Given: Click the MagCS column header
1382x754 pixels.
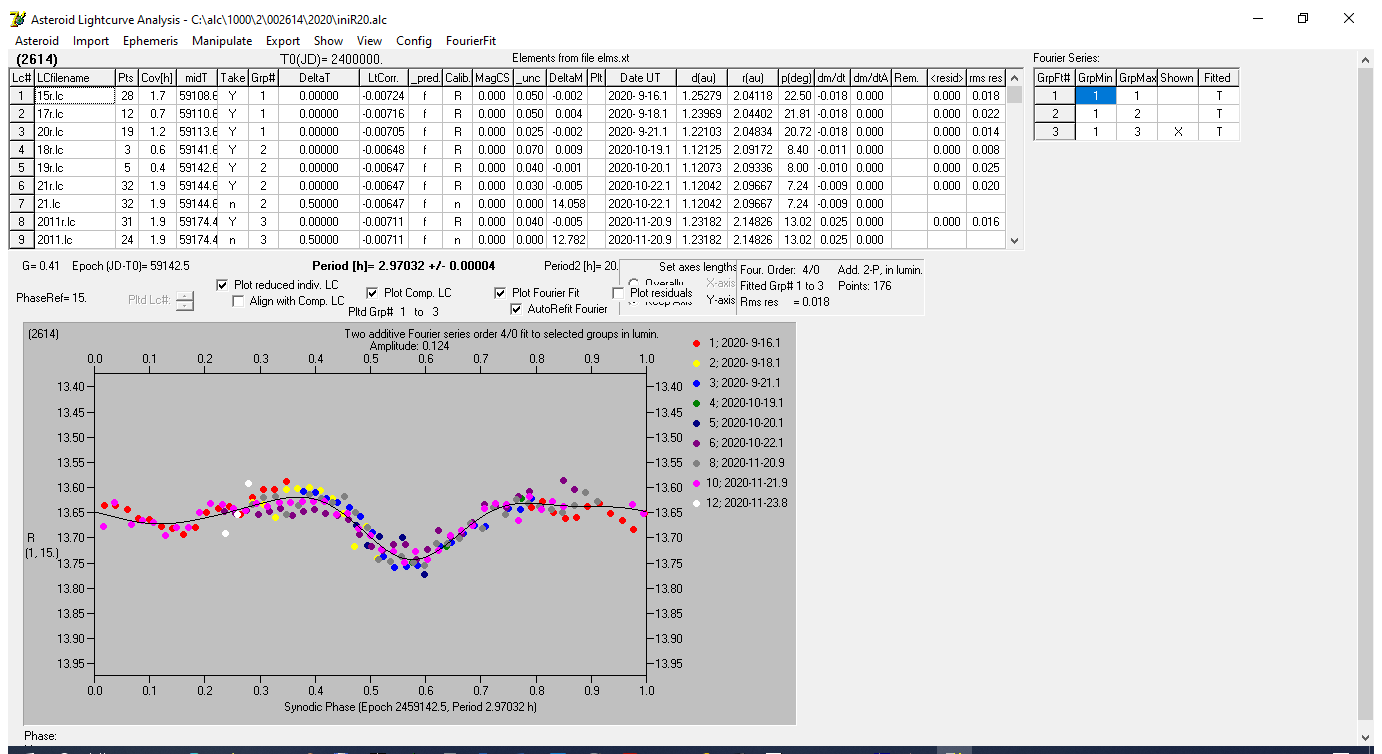Looking at the screenshot, I should pyautogui.click(x=492, y=78).
